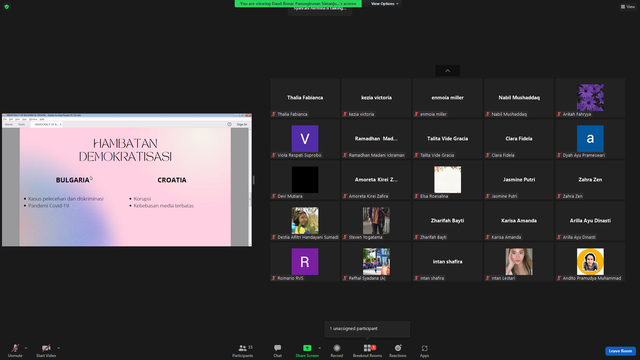
Task: Select the DEMOCRACY document tab in Acrobat
Action: point(47,124)
